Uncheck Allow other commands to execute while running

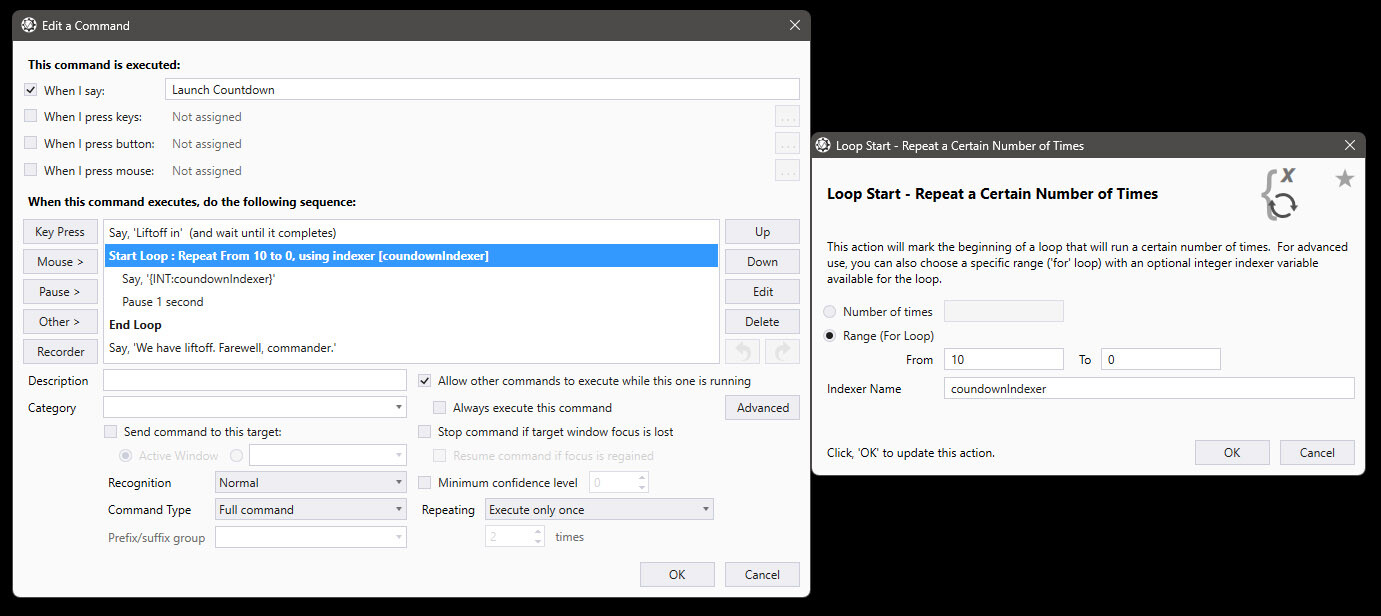(x=424, y=380)
